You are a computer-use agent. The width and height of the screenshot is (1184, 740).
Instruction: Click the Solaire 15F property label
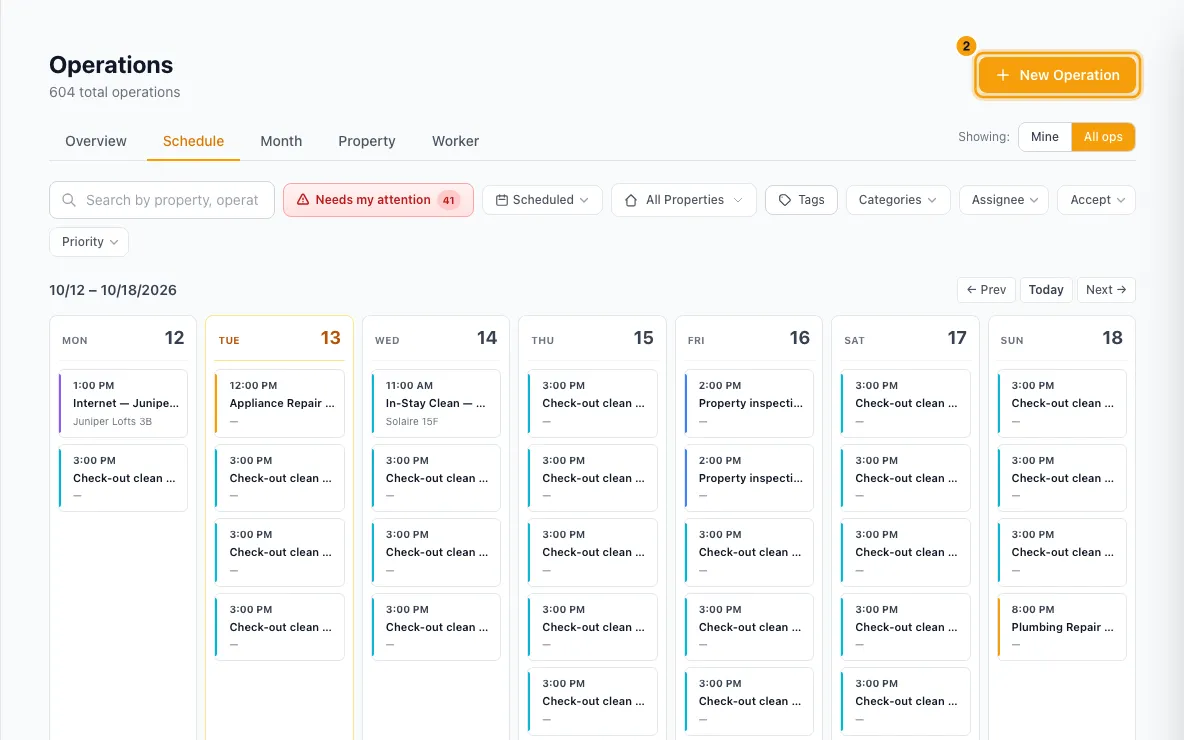point(412,421)
